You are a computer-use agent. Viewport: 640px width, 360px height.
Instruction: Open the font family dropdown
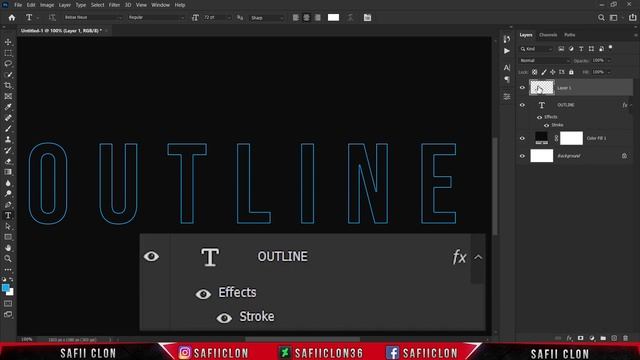[x=93, y=18]
